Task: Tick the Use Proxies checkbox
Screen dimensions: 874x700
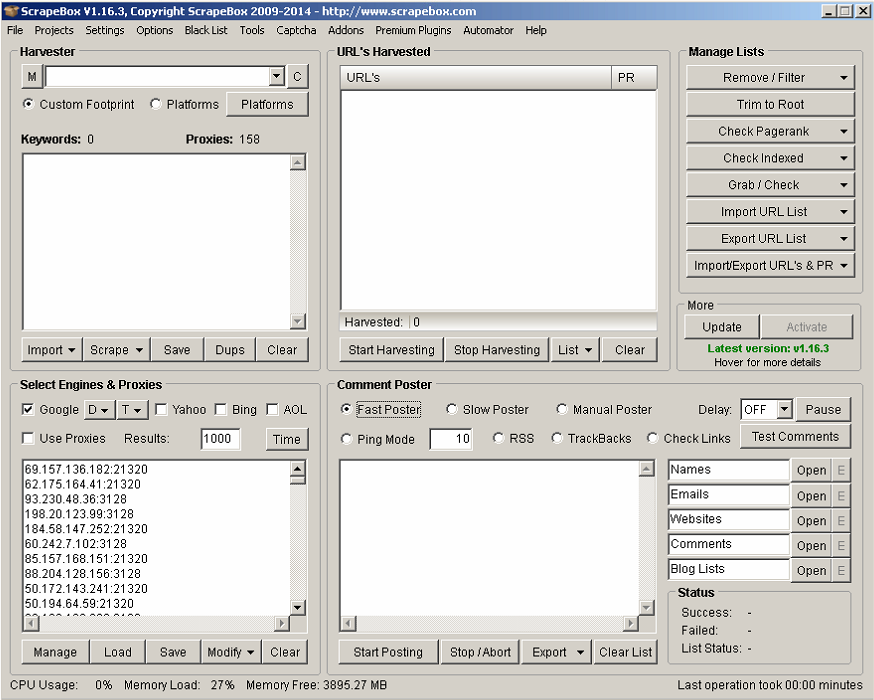Action: 27,439
